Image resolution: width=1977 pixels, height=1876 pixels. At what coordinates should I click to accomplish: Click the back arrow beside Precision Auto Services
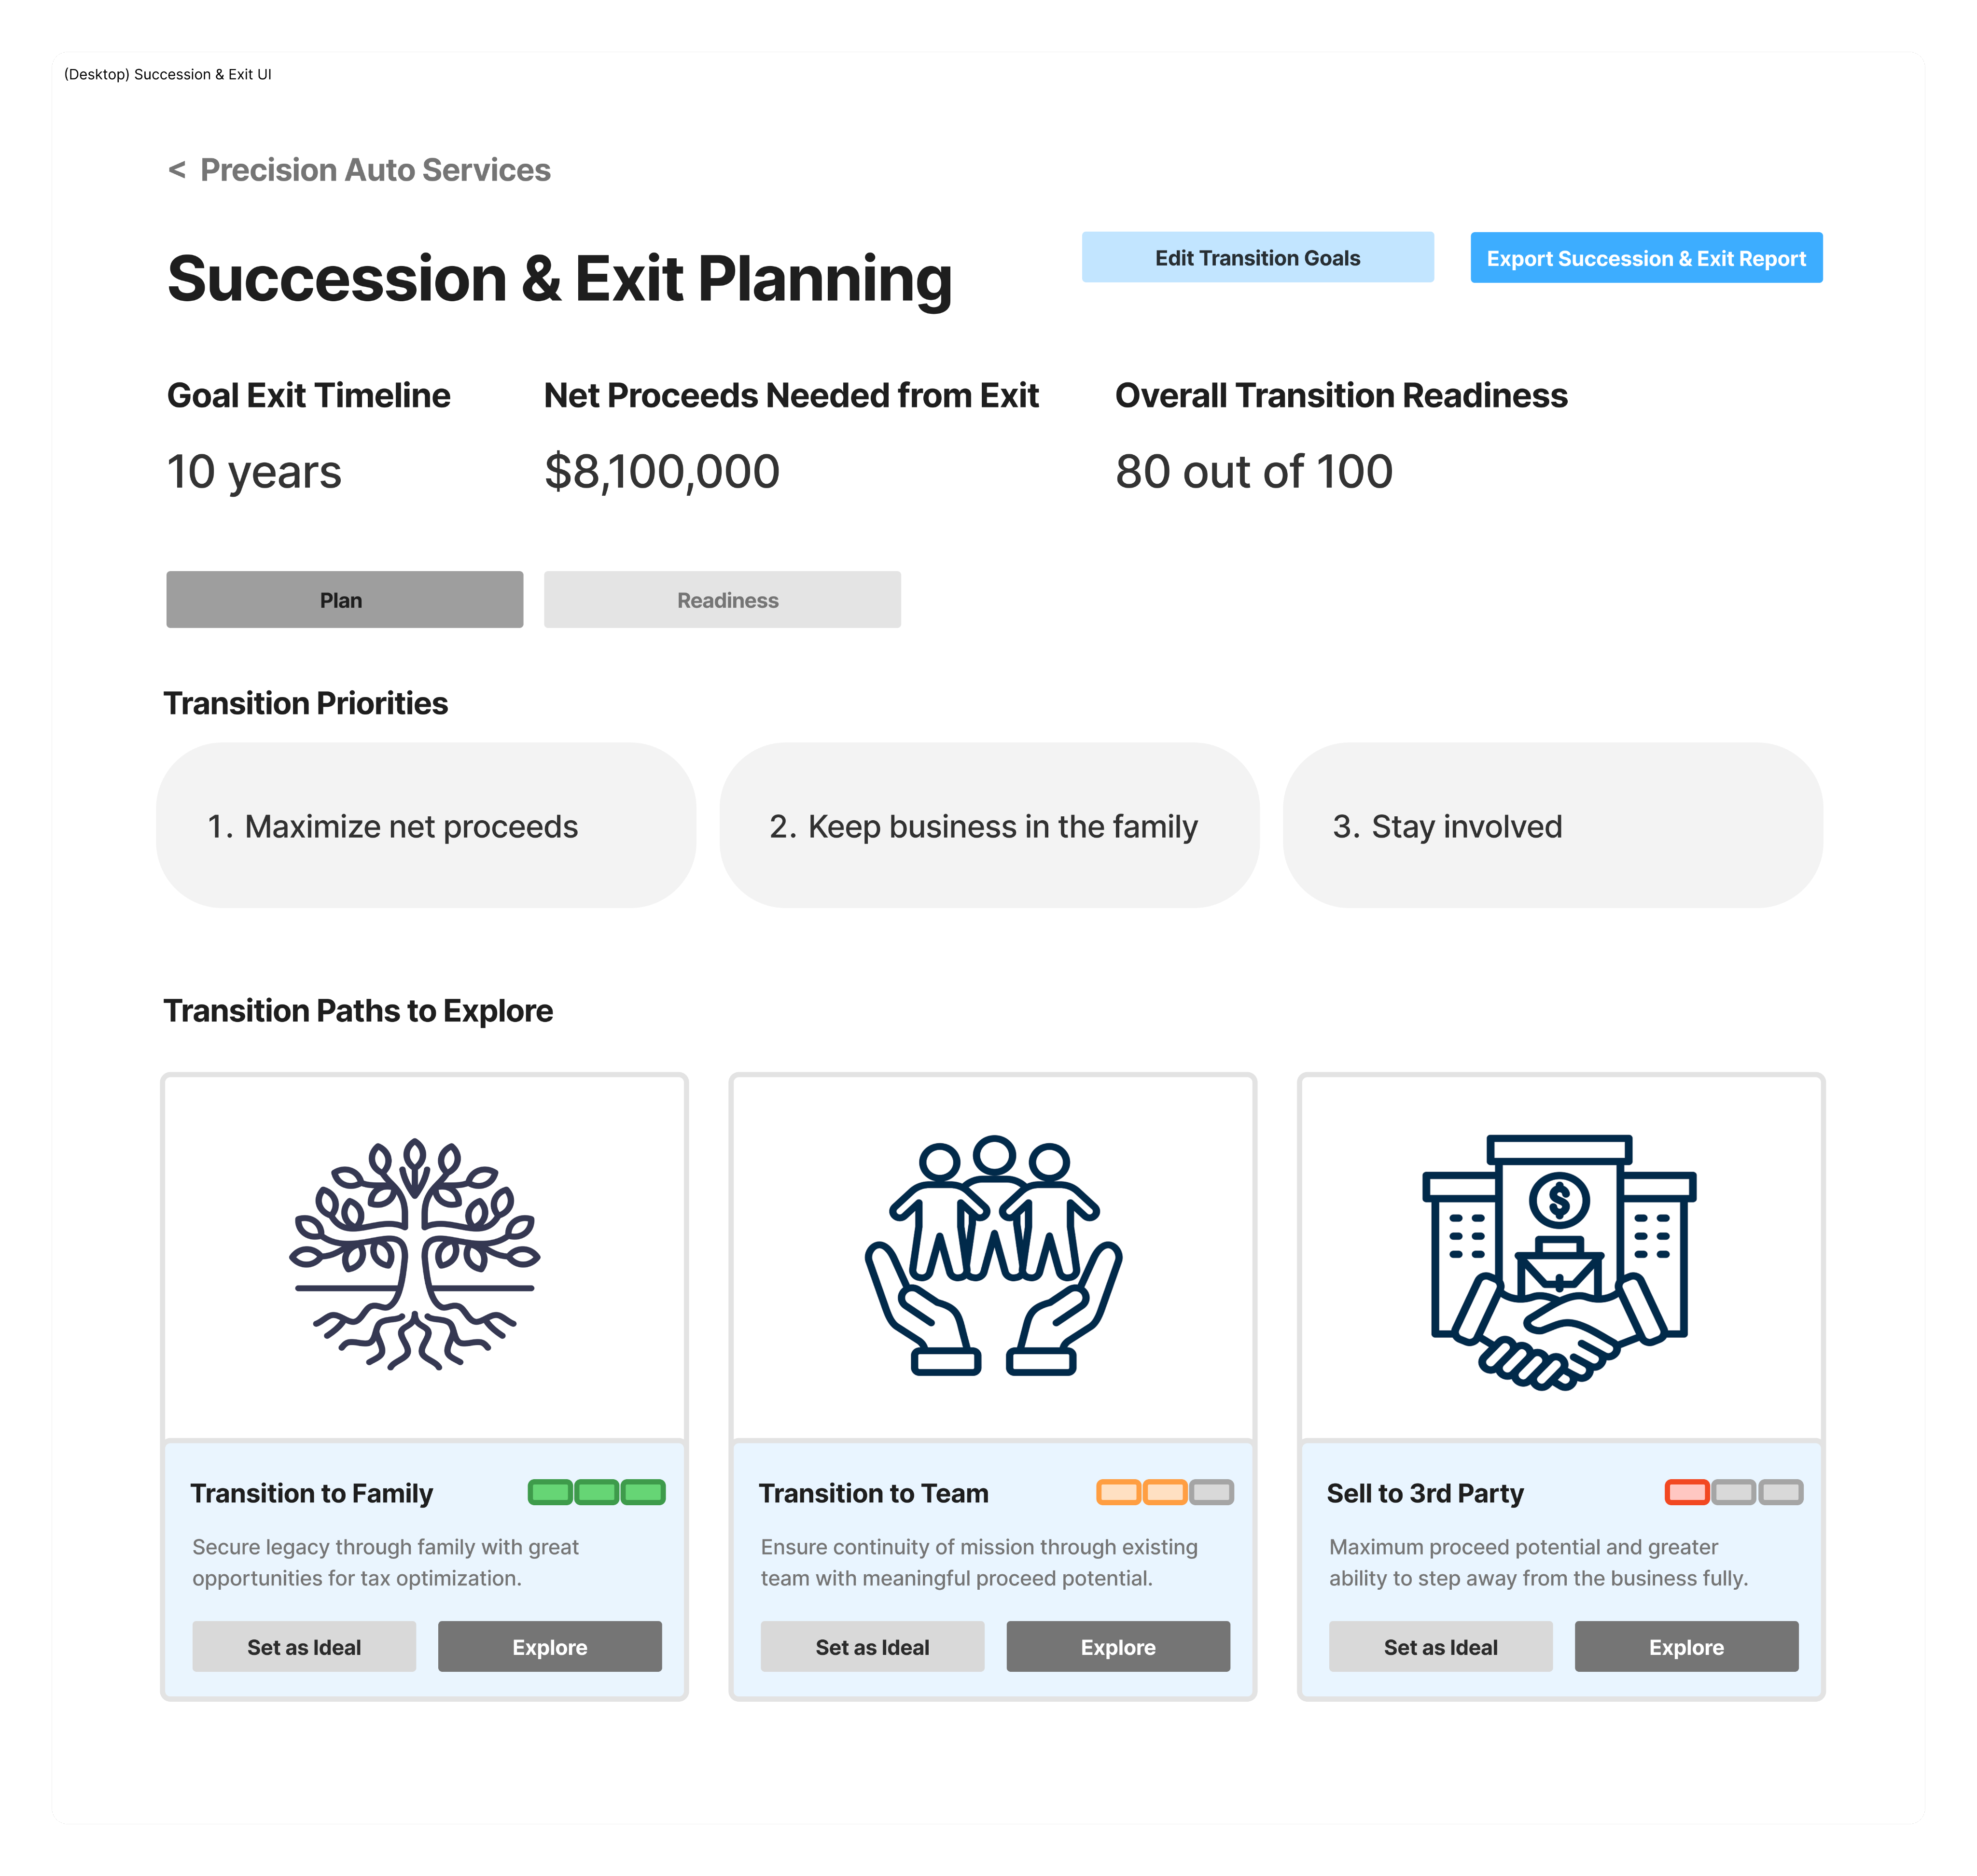tap(177, 170)
